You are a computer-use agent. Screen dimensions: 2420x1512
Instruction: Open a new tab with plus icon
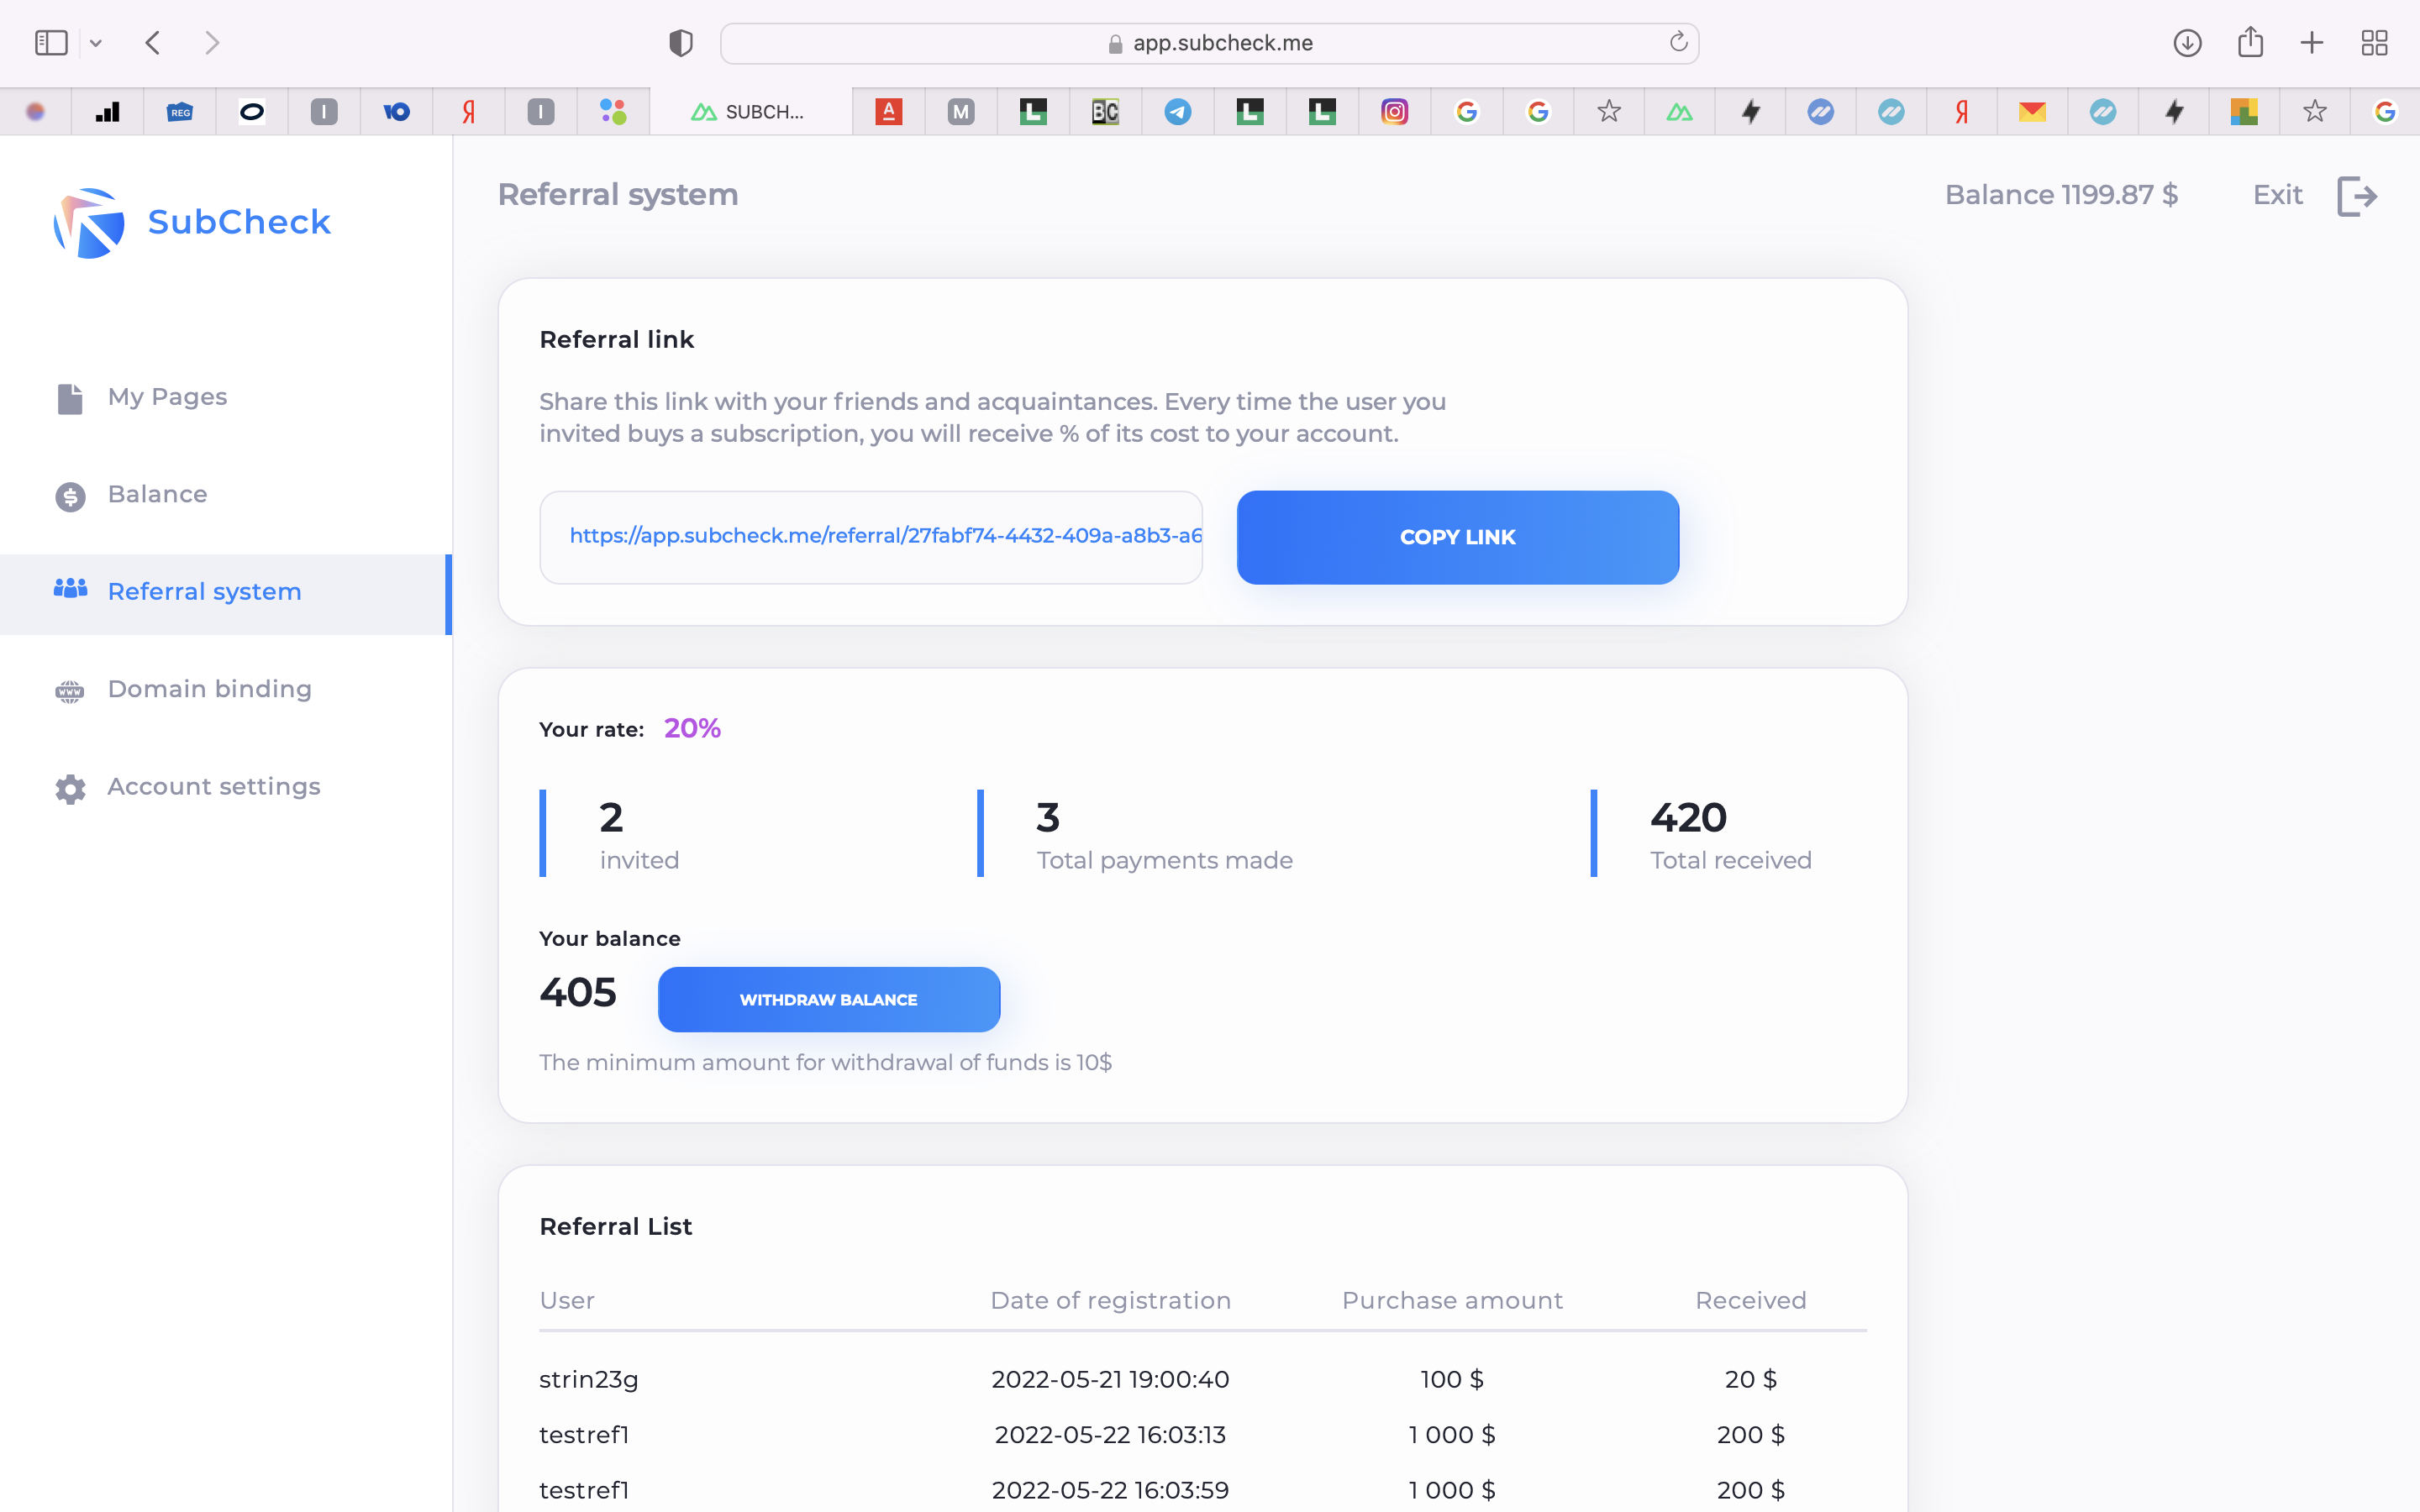point(2312,43)
